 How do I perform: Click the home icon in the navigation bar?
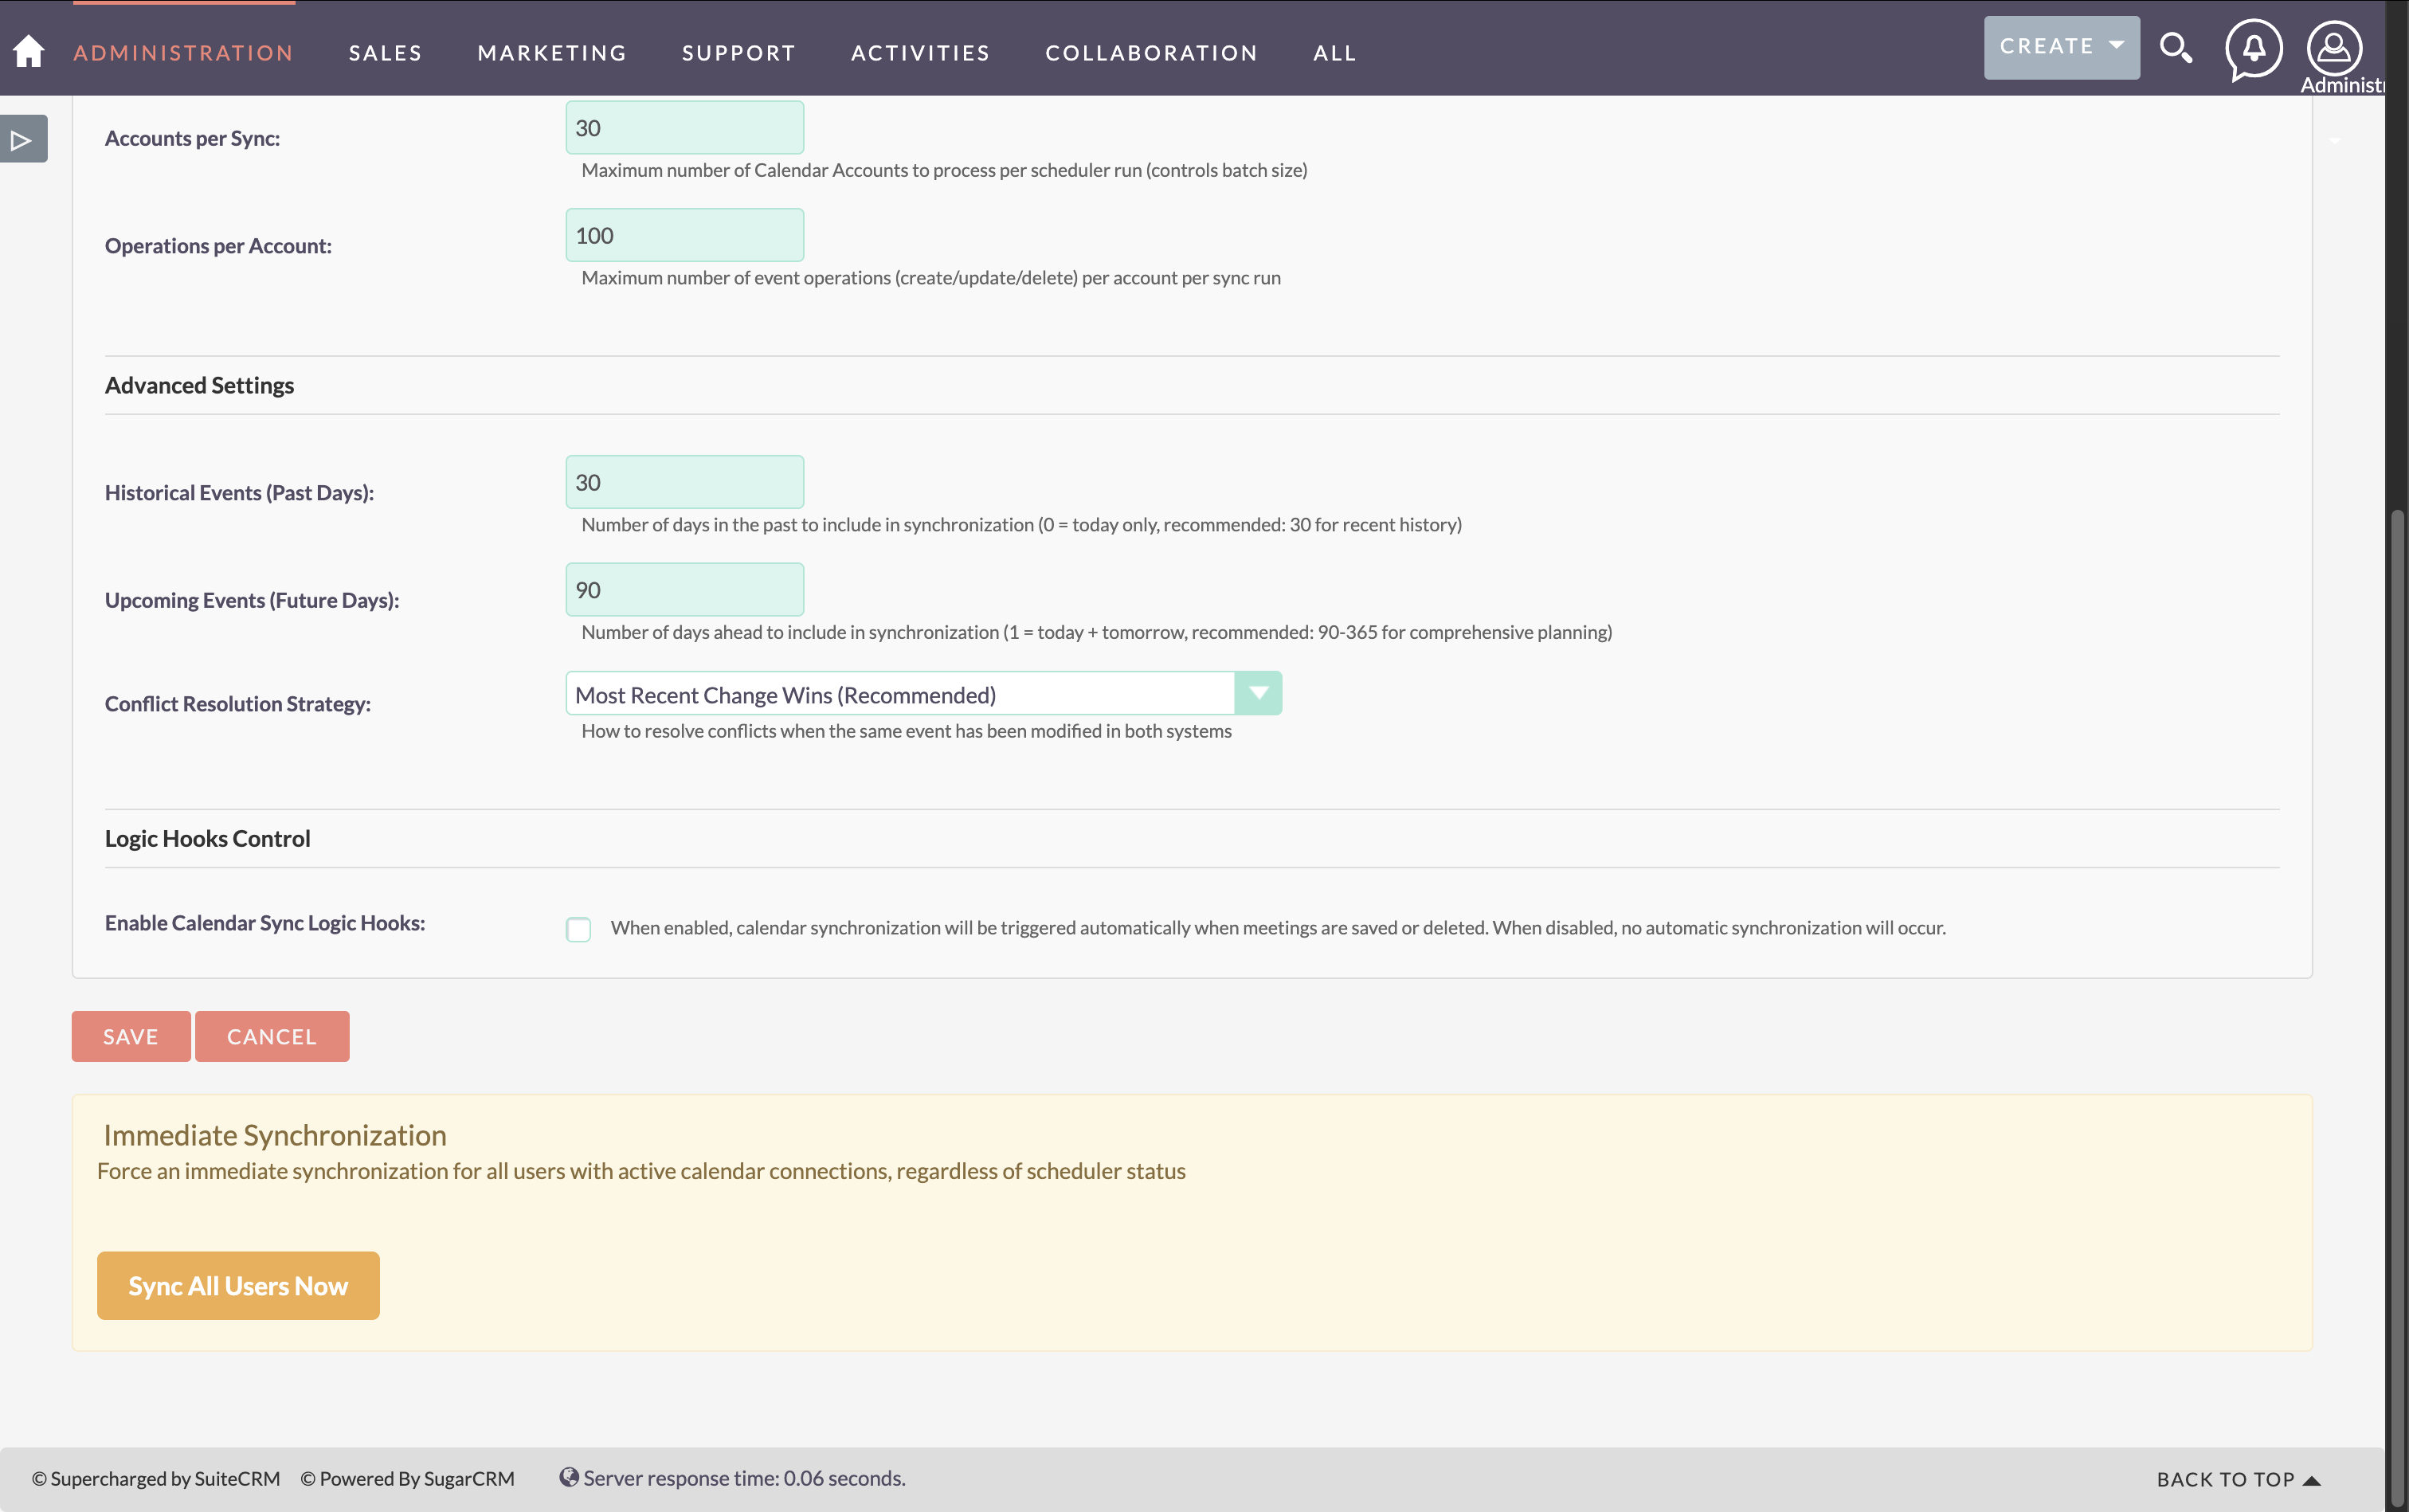(x=30, y=50)
